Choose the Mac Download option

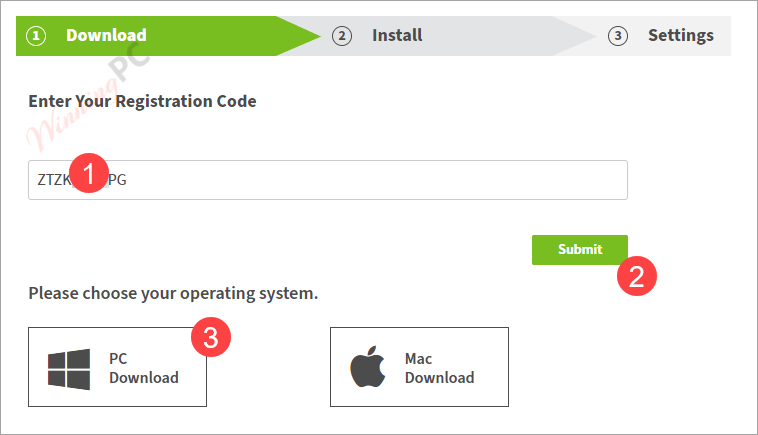pos(419,367)
